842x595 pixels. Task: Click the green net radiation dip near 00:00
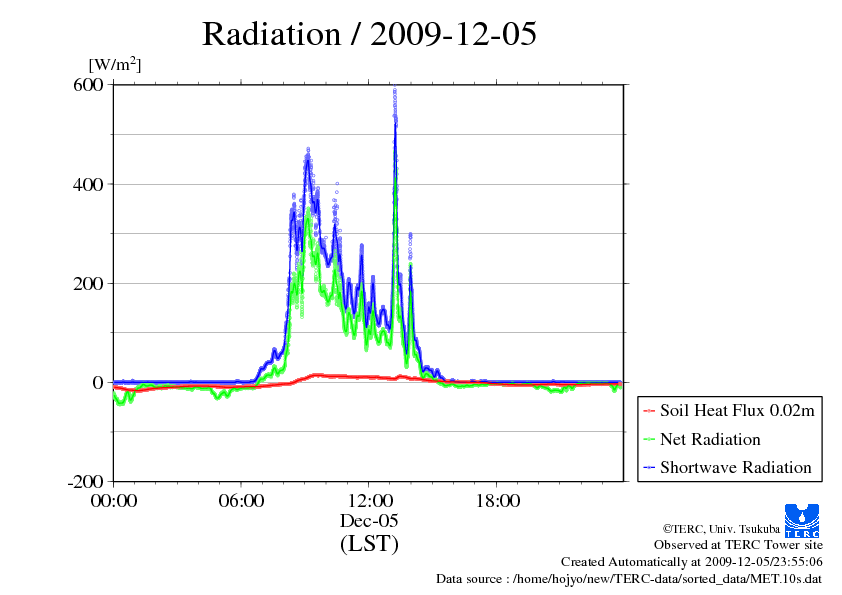[x=121, y=401]
